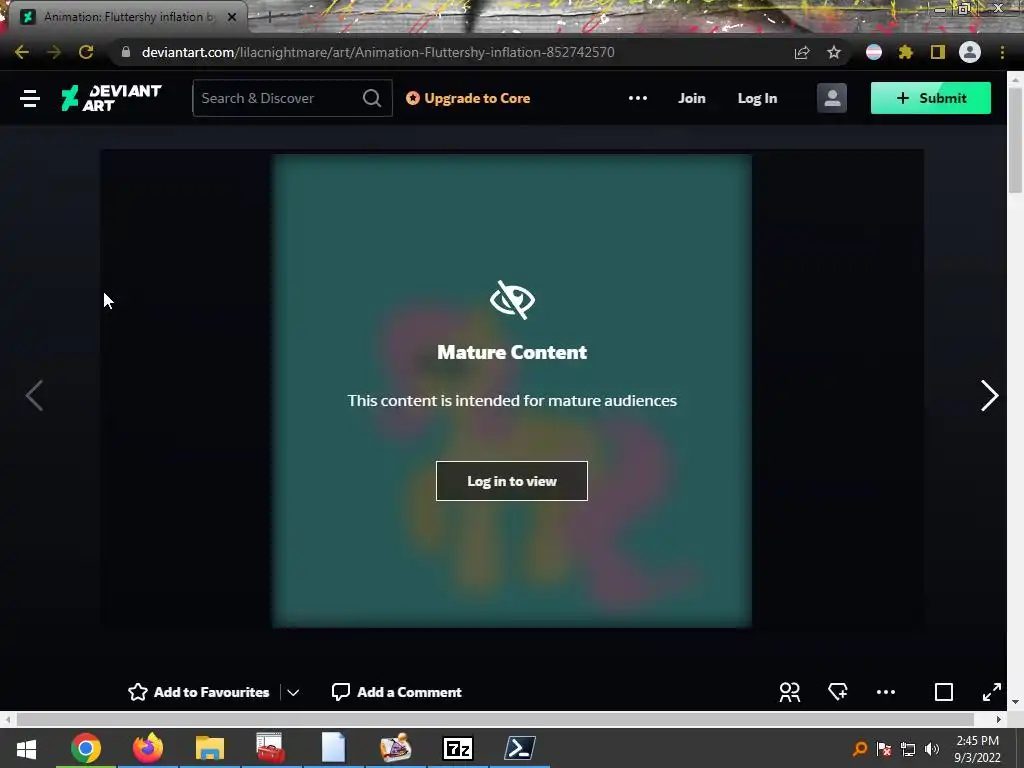Open the extensions puzzle icon
1024x768 pixels.
point(906,52)
